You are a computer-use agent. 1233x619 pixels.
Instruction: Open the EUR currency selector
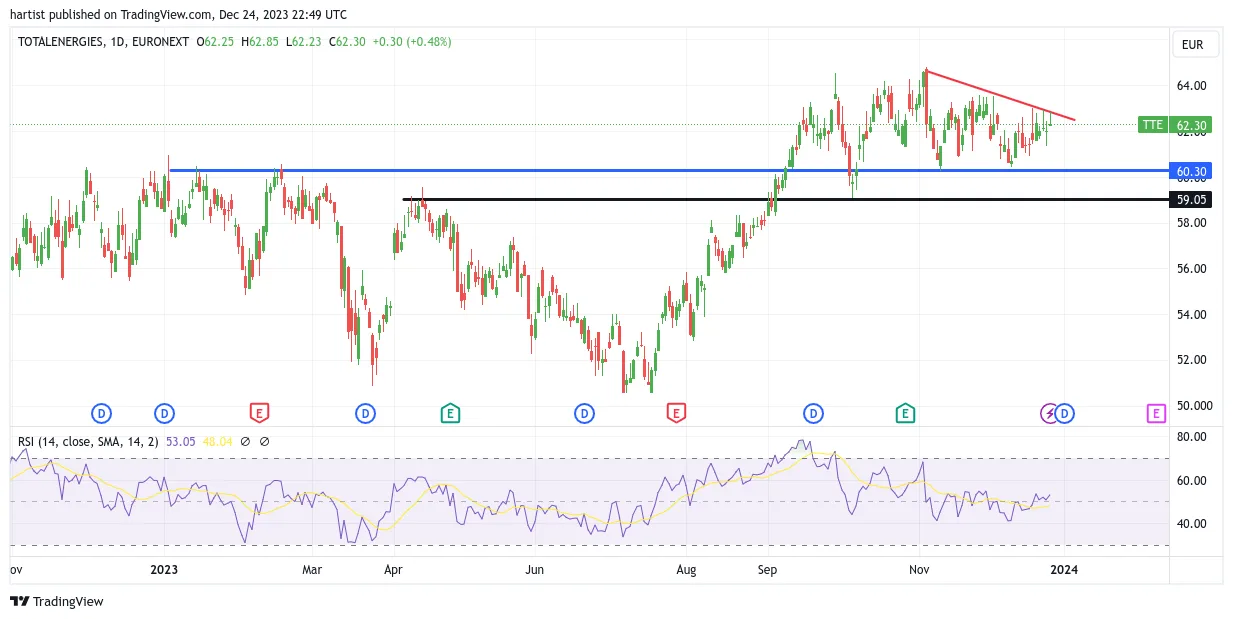(1195, 44)
